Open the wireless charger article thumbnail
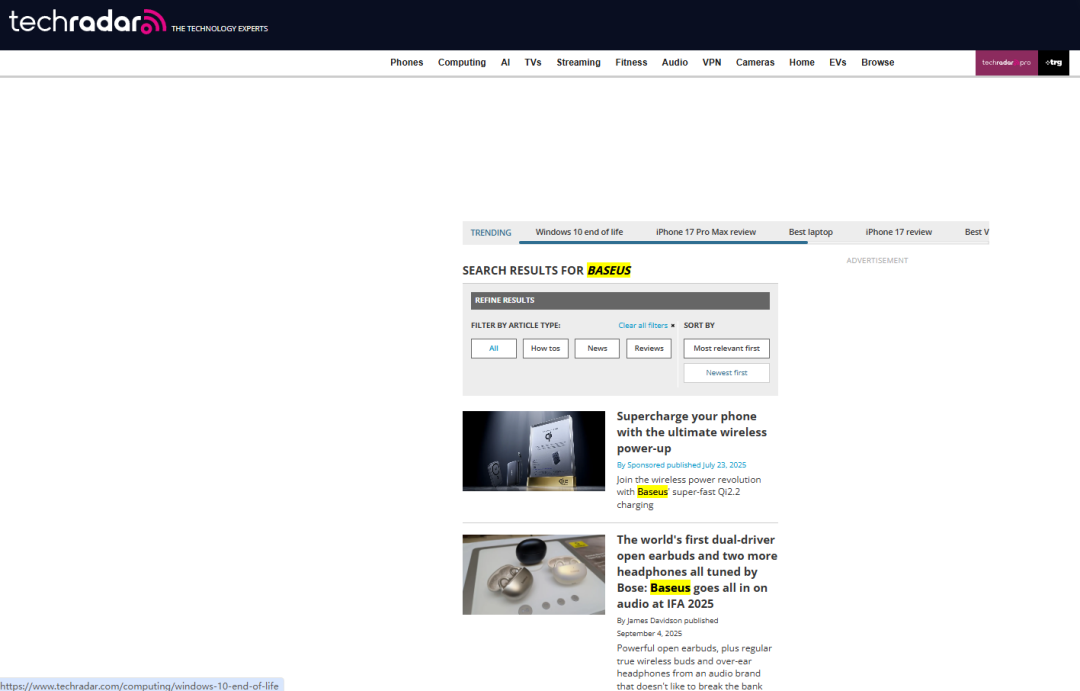This screenshot has height=691, width=1080. (533, 451)
